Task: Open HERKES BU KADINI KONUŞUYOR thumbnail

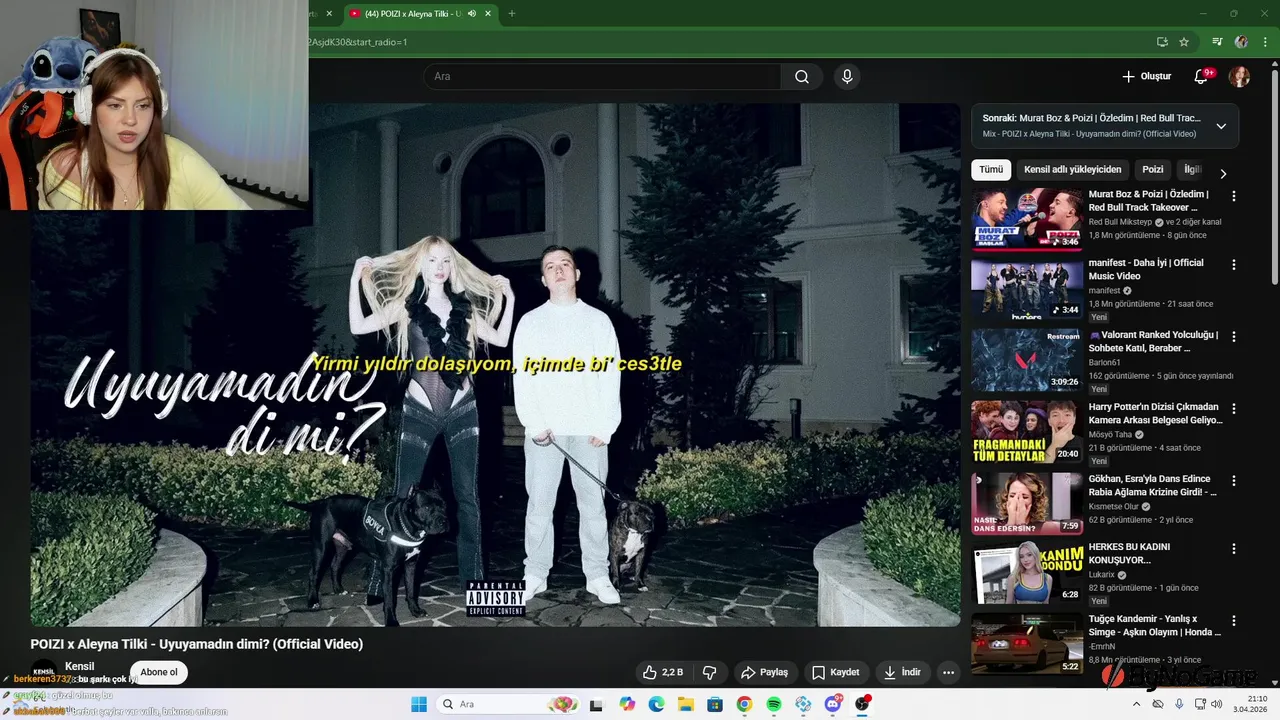Action: pos(1027,573)
